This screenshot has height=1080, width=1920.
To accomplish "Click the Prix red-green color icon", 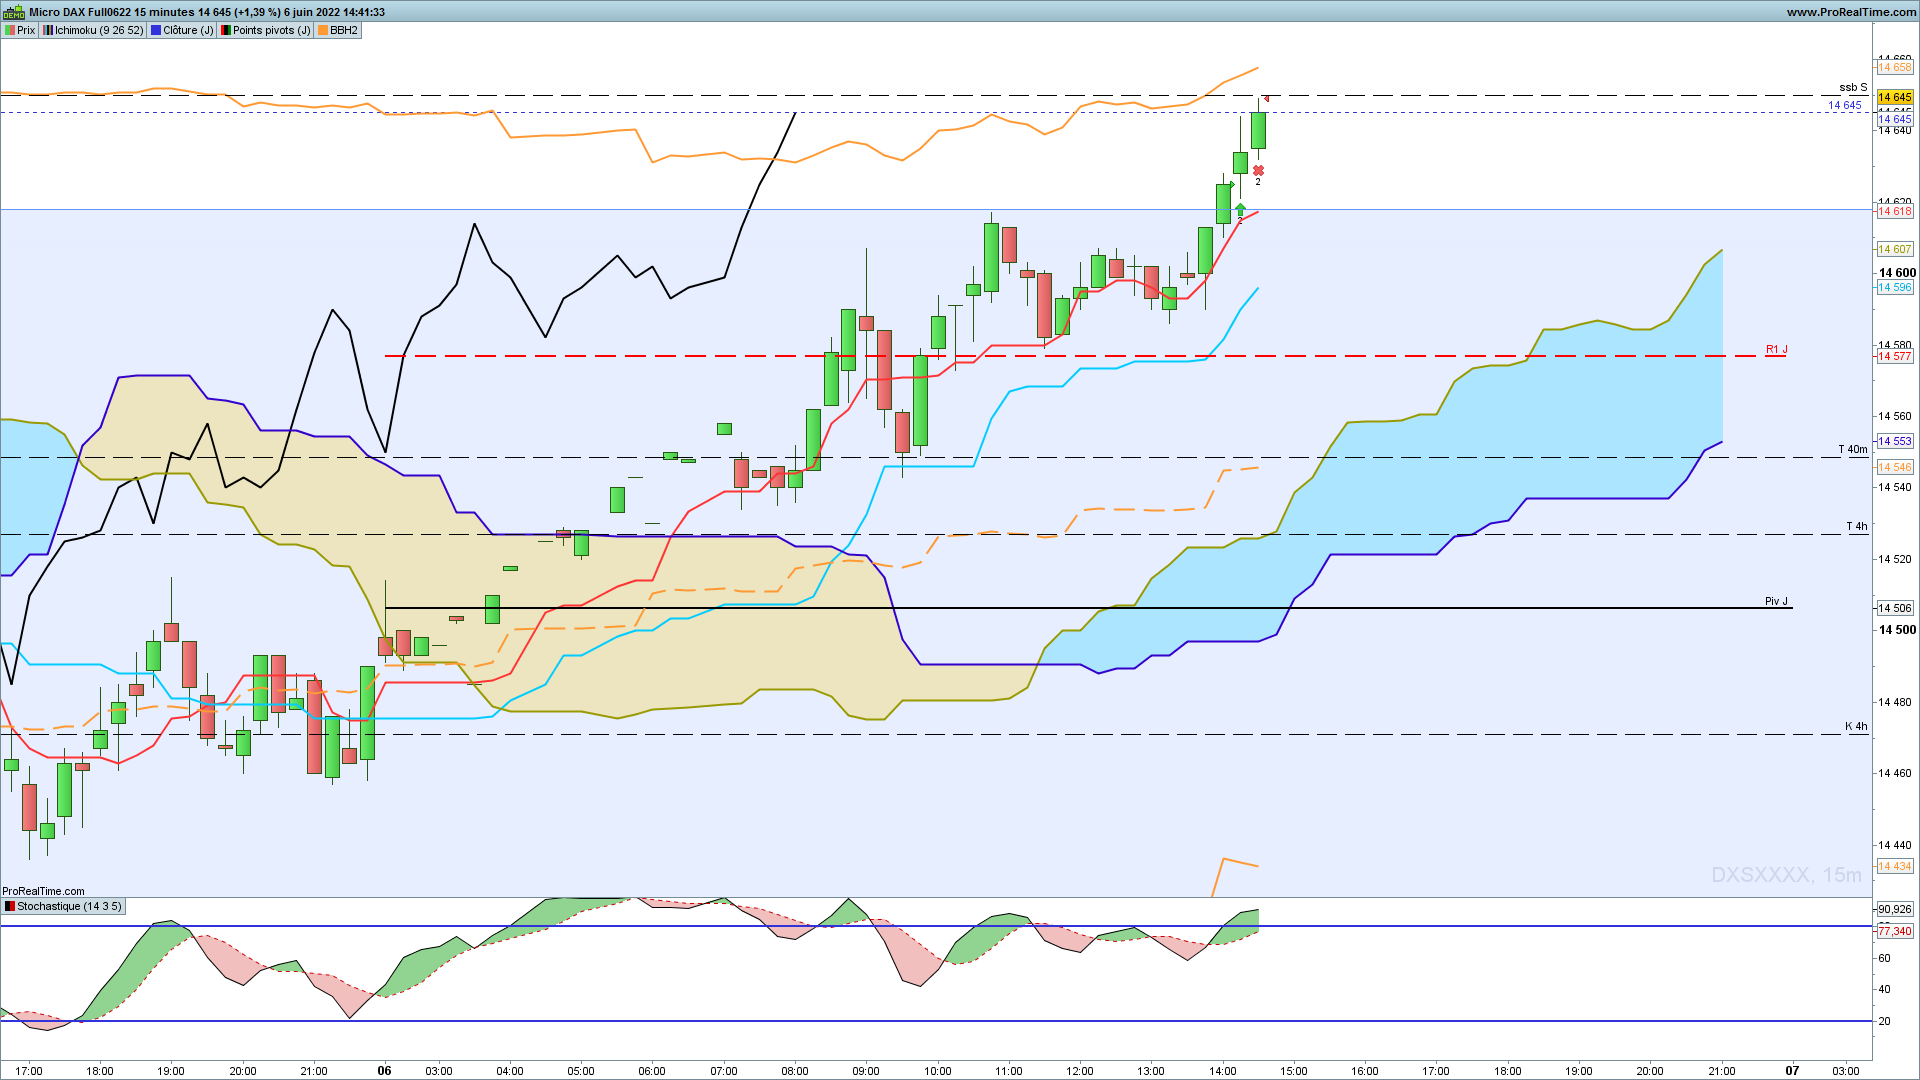I will click(10, 30).
